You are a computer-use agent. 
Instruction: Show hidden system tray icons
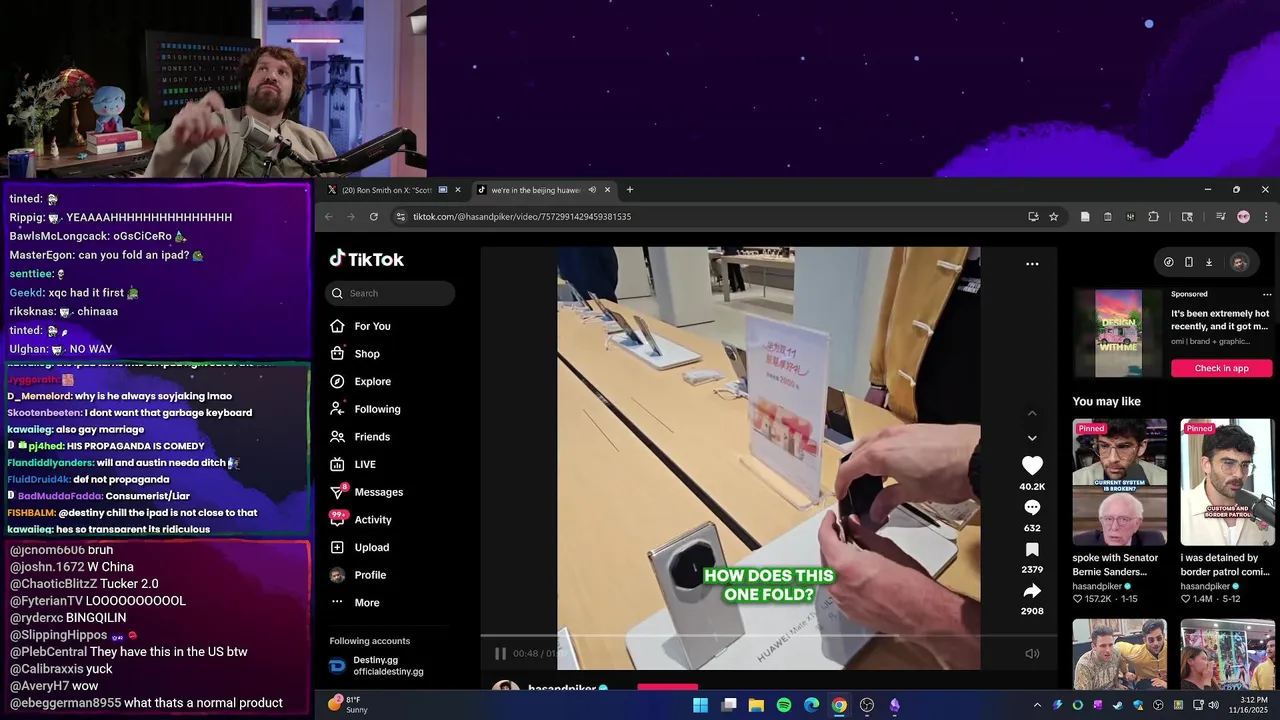pyautogui.click(x=1036, y=705)
